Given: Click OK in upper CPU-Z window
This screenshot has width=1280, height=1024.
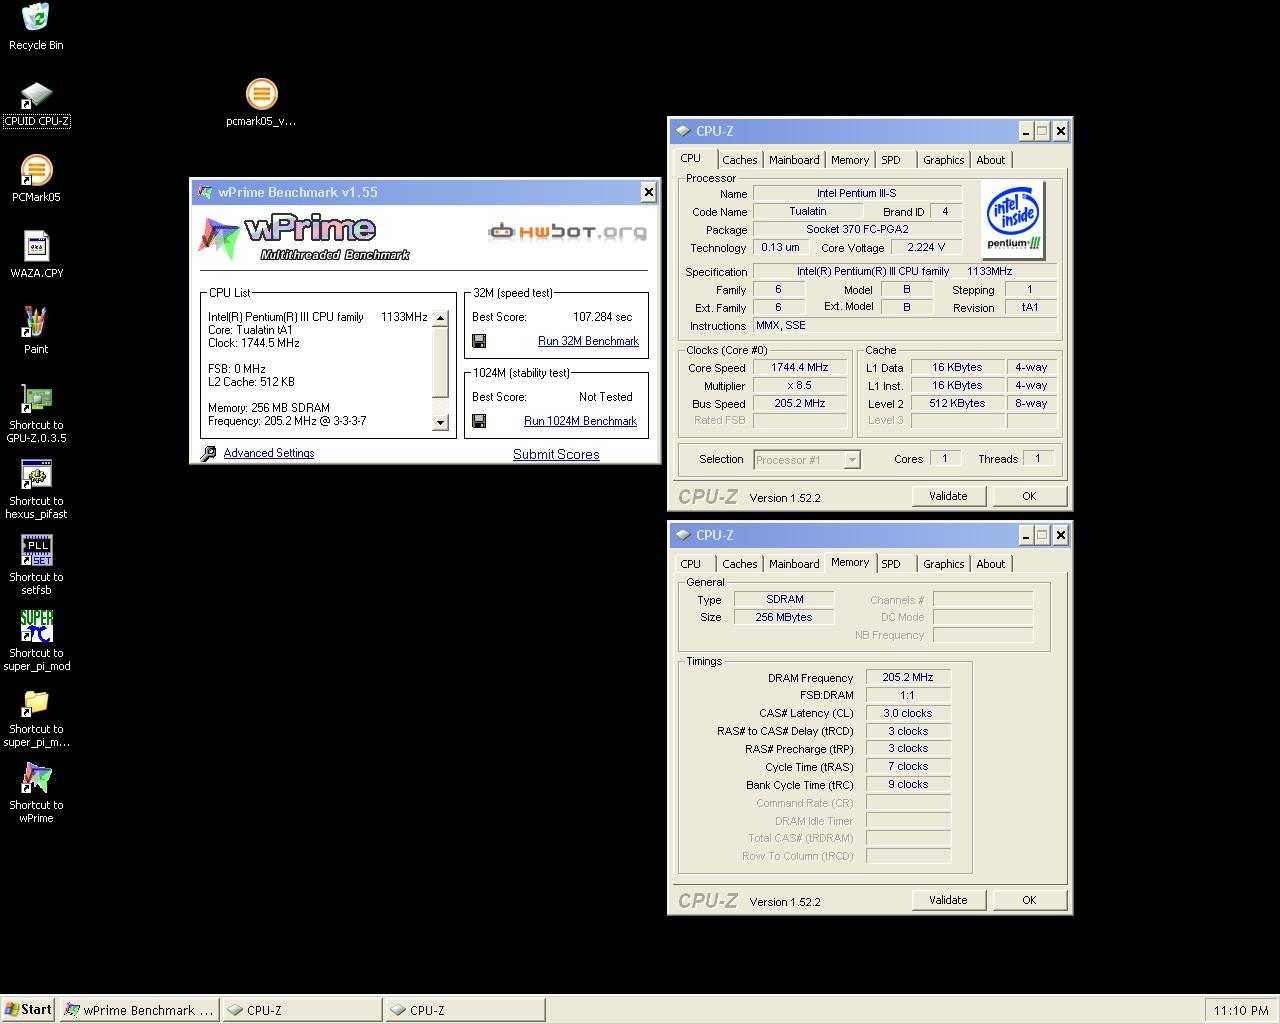Looking at the screenshot, I should coord(1029,496).
